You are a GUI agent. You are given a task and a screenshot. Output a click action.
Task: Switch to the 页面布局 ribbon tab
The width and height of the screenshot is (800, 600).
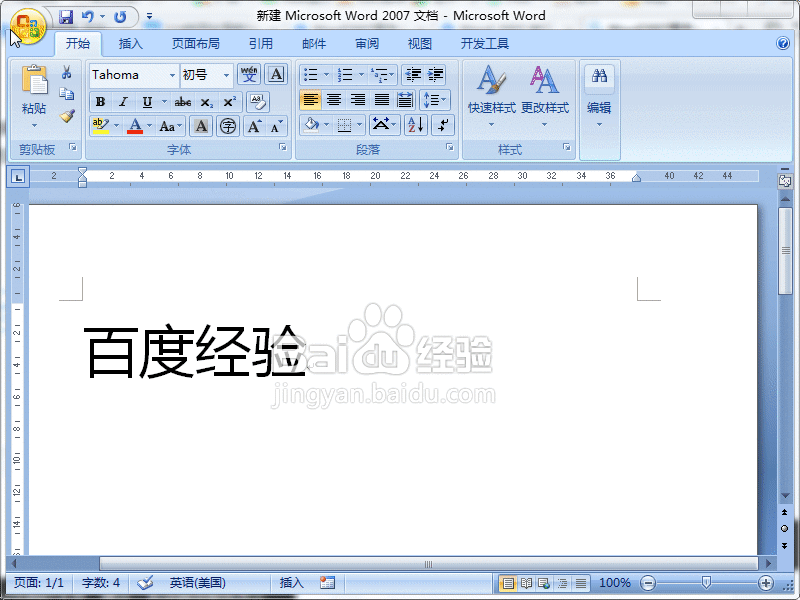pyautogui.click(x=196, y=43)
